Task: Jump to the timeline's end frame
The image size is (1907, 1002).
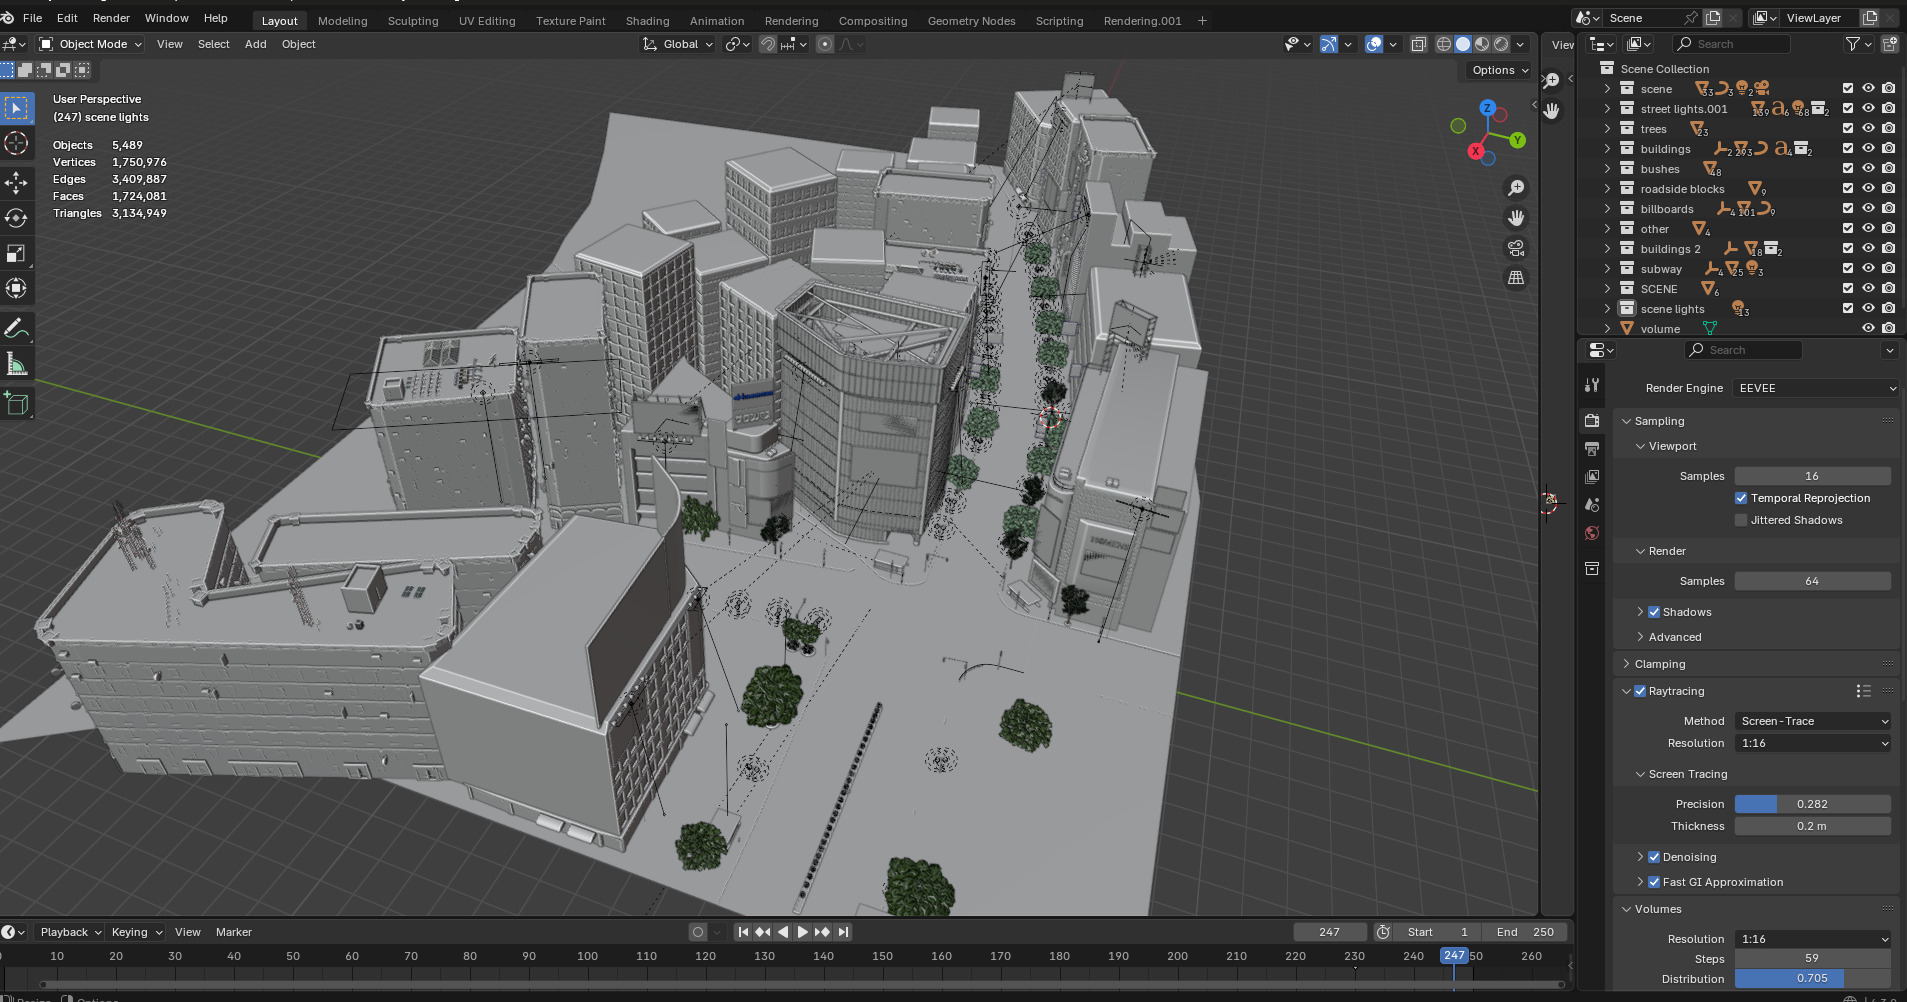Action: (843, 932)
